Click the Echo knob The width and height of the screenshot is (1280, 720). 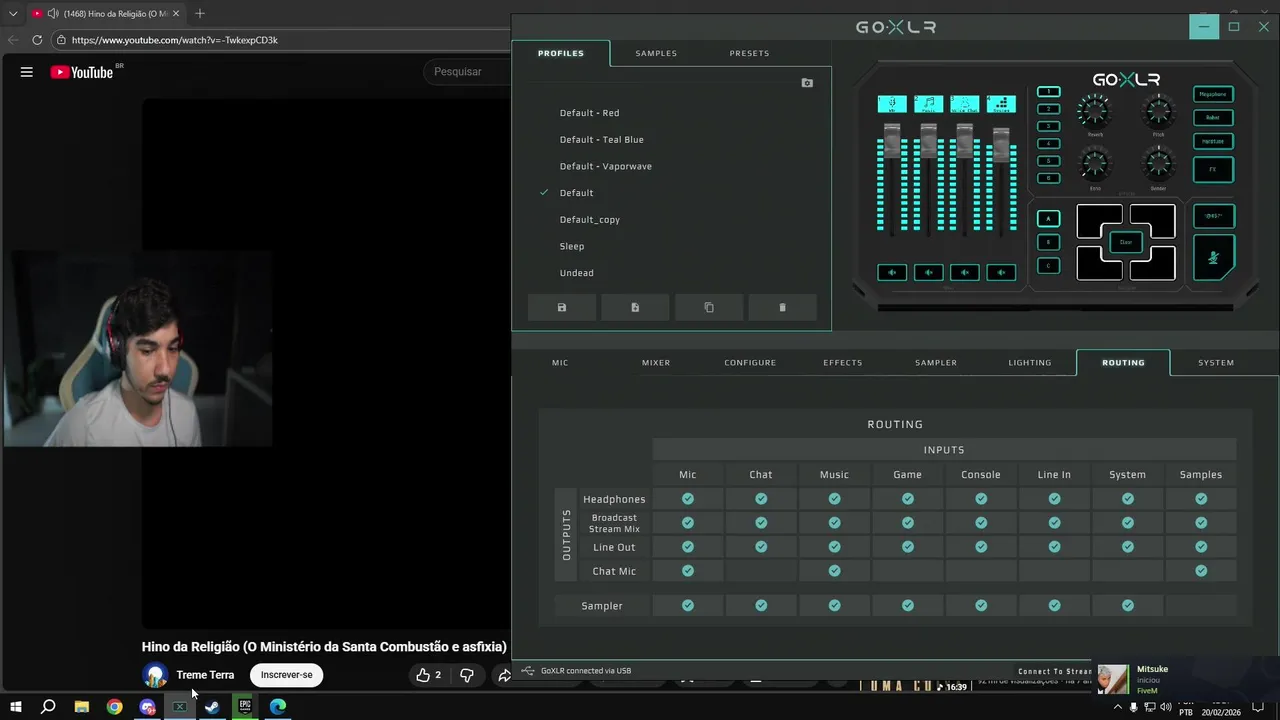pos(1094,163)
